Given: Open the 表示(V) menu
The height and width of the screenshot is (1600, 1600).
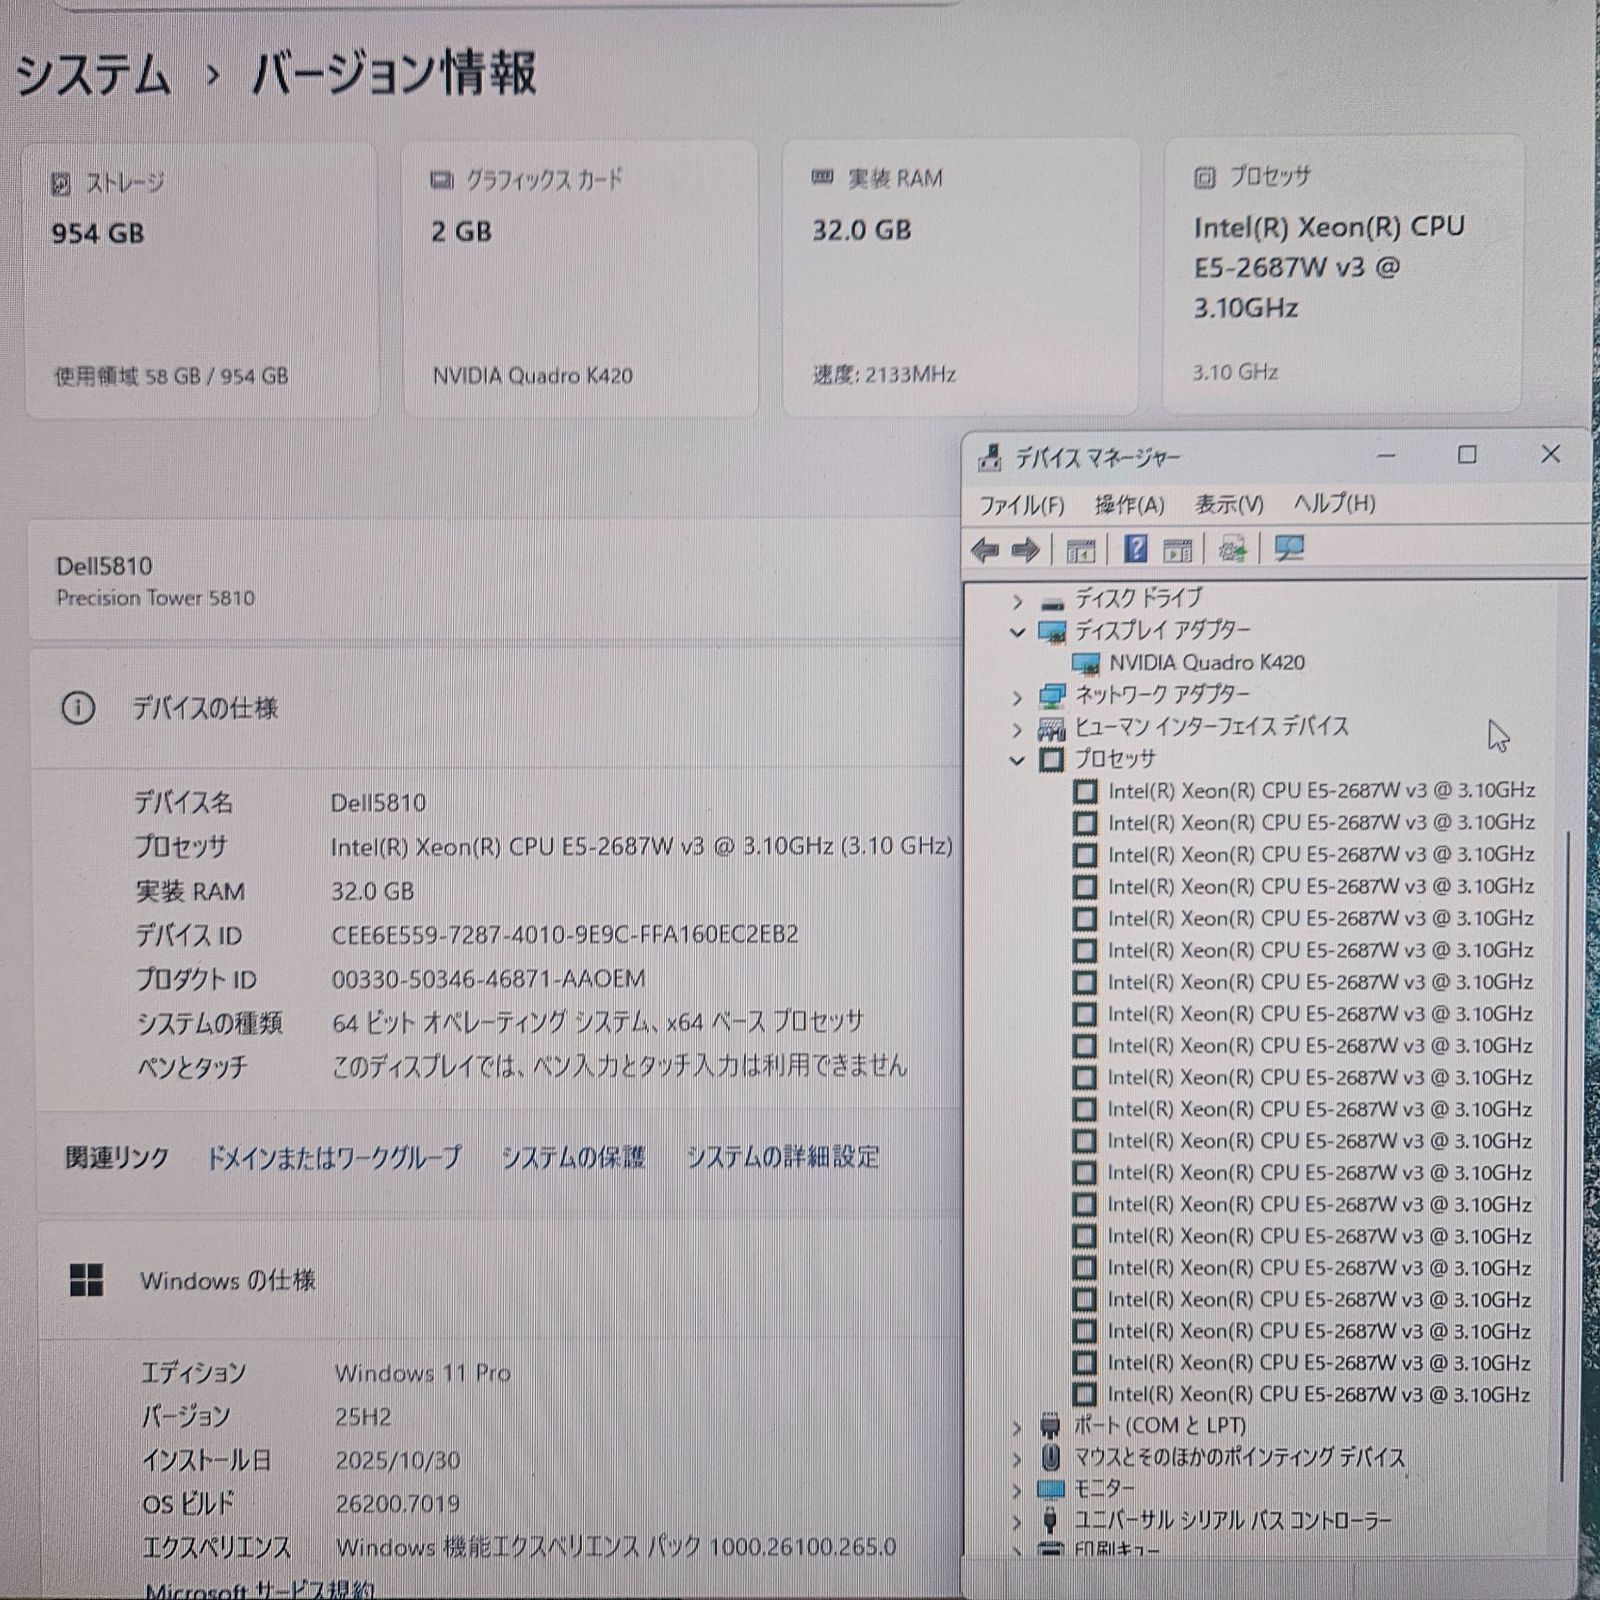Looking at the screenshot, I should (x=1229, y=505).
